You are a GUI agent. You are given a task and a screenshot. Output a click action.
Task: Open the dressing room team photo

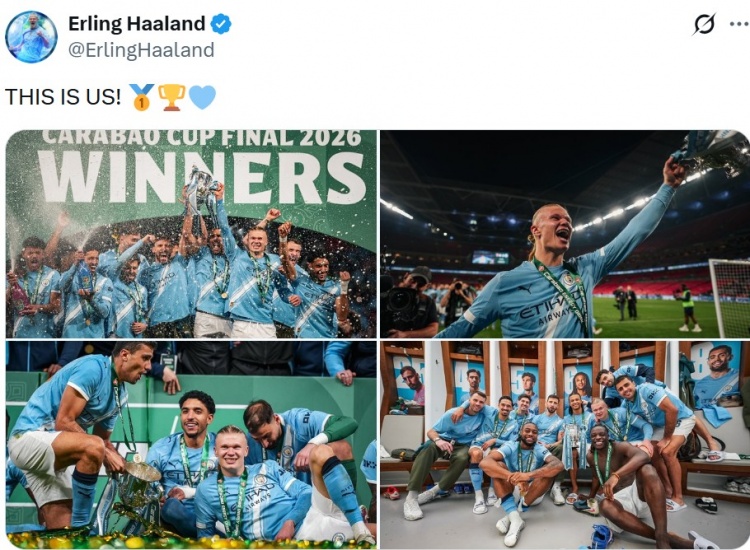[x=565, y=444]
